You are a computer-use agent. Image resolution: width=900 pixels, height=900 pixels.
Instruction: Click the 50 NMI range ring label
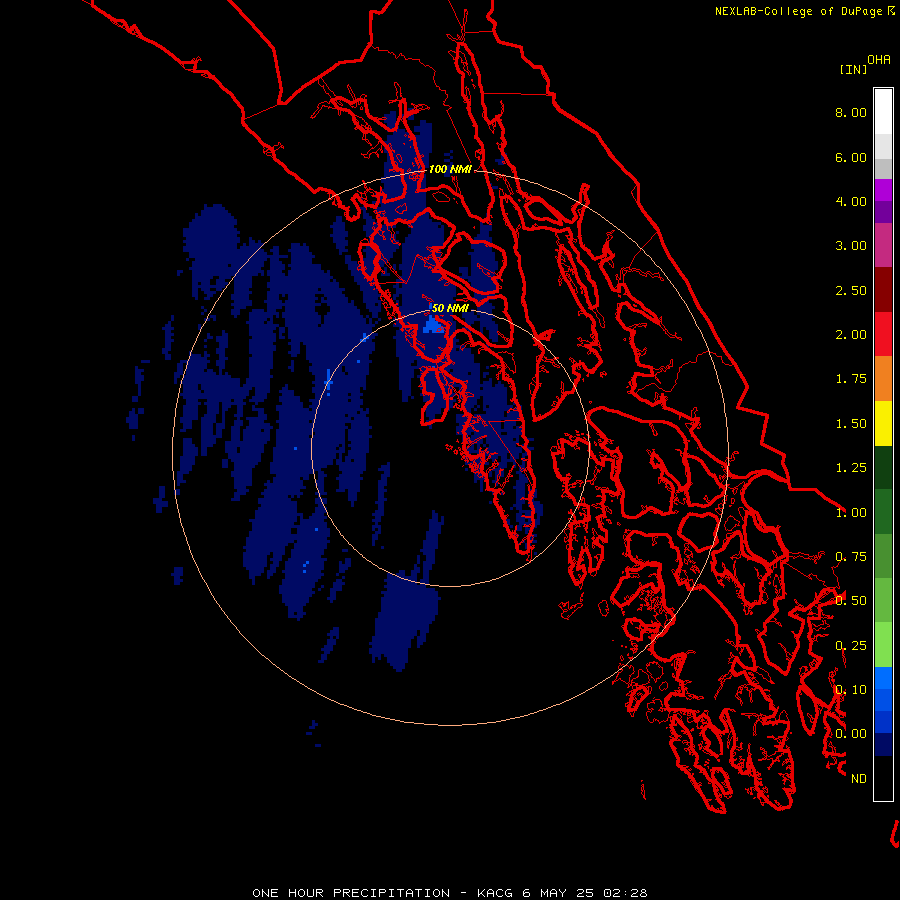click(450, 308)
